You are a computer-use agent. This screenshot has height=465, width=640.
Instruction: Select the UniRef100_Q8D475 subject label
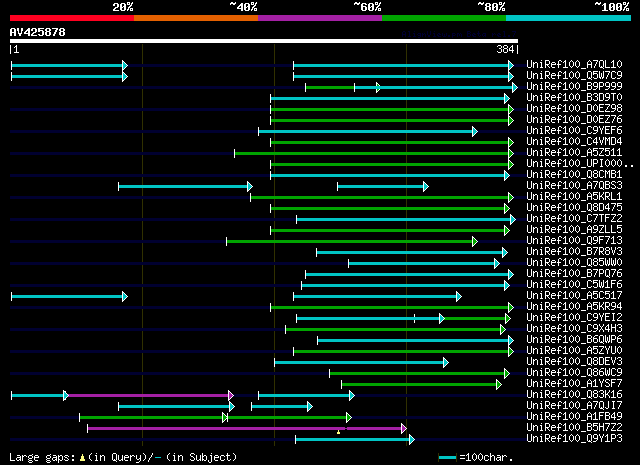pyautogui.click(x=574, y=207)
